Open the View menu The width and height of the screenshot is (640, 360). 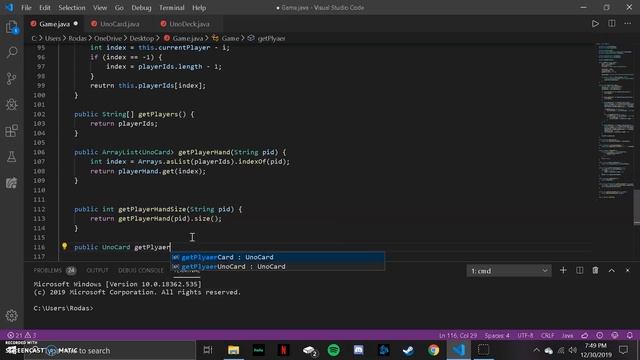click(100, 7)
